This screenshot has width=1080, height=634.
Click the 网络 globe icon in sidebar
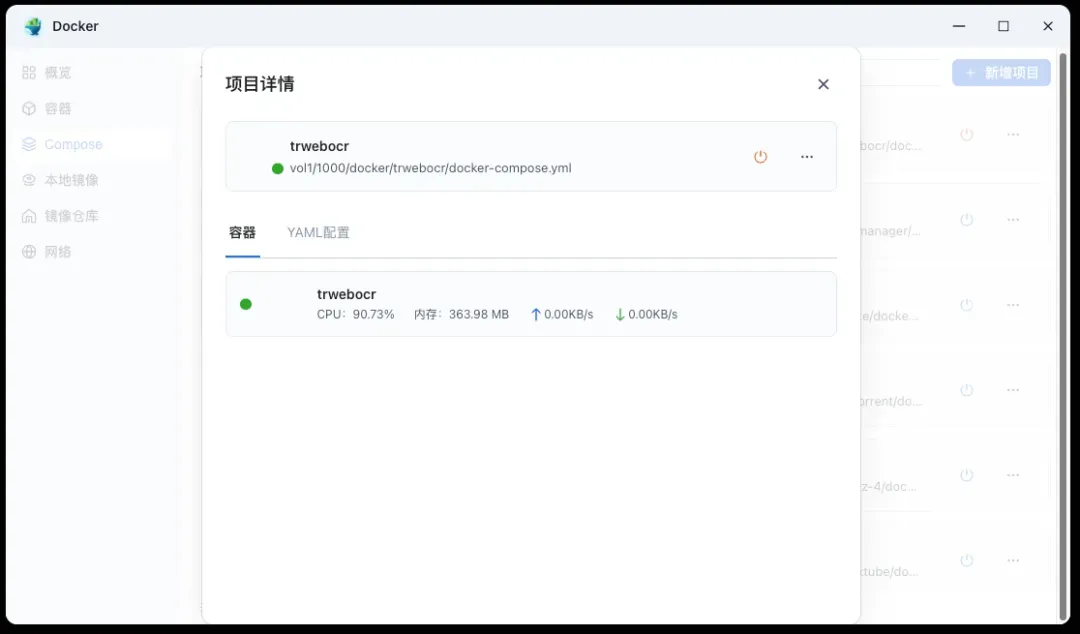(x=29, y=252)
